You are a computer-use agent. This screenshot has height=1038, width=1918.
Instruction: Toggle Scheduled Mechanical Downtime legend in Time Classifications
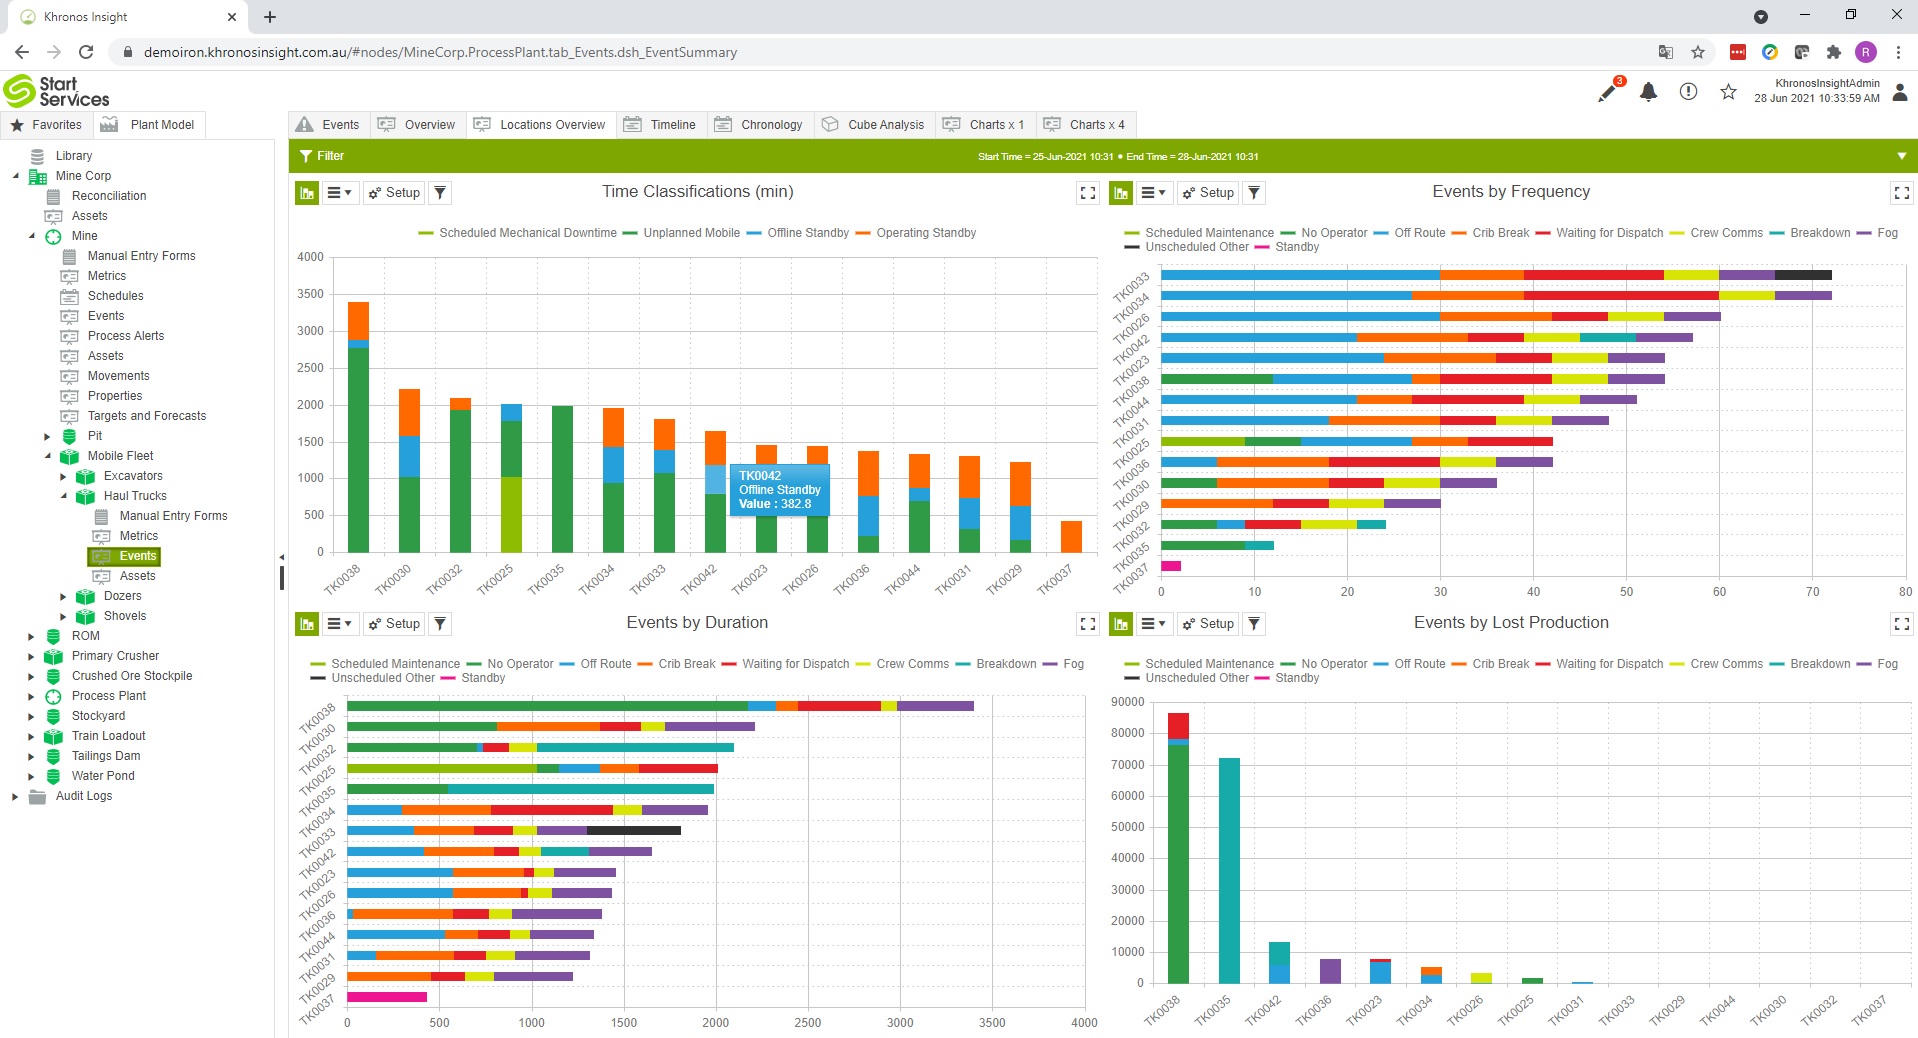(x=517, y=233)
